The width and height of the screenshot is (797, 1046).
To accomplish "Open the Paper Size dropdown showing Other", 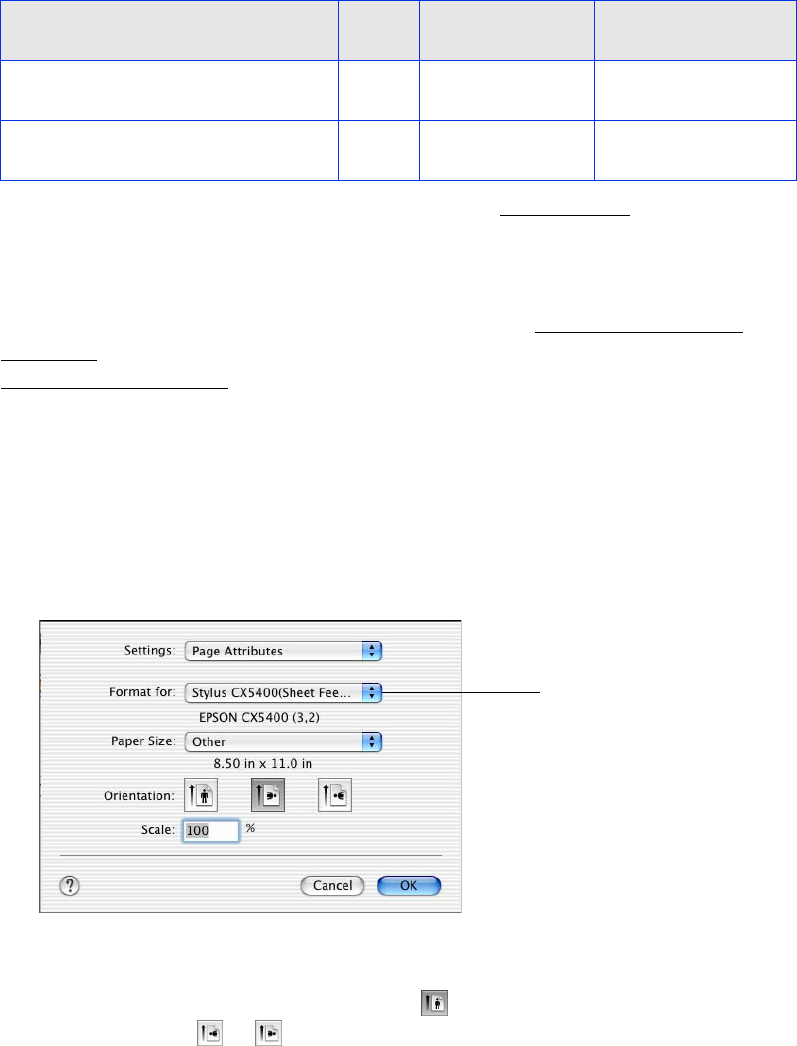I will point(283,742).
